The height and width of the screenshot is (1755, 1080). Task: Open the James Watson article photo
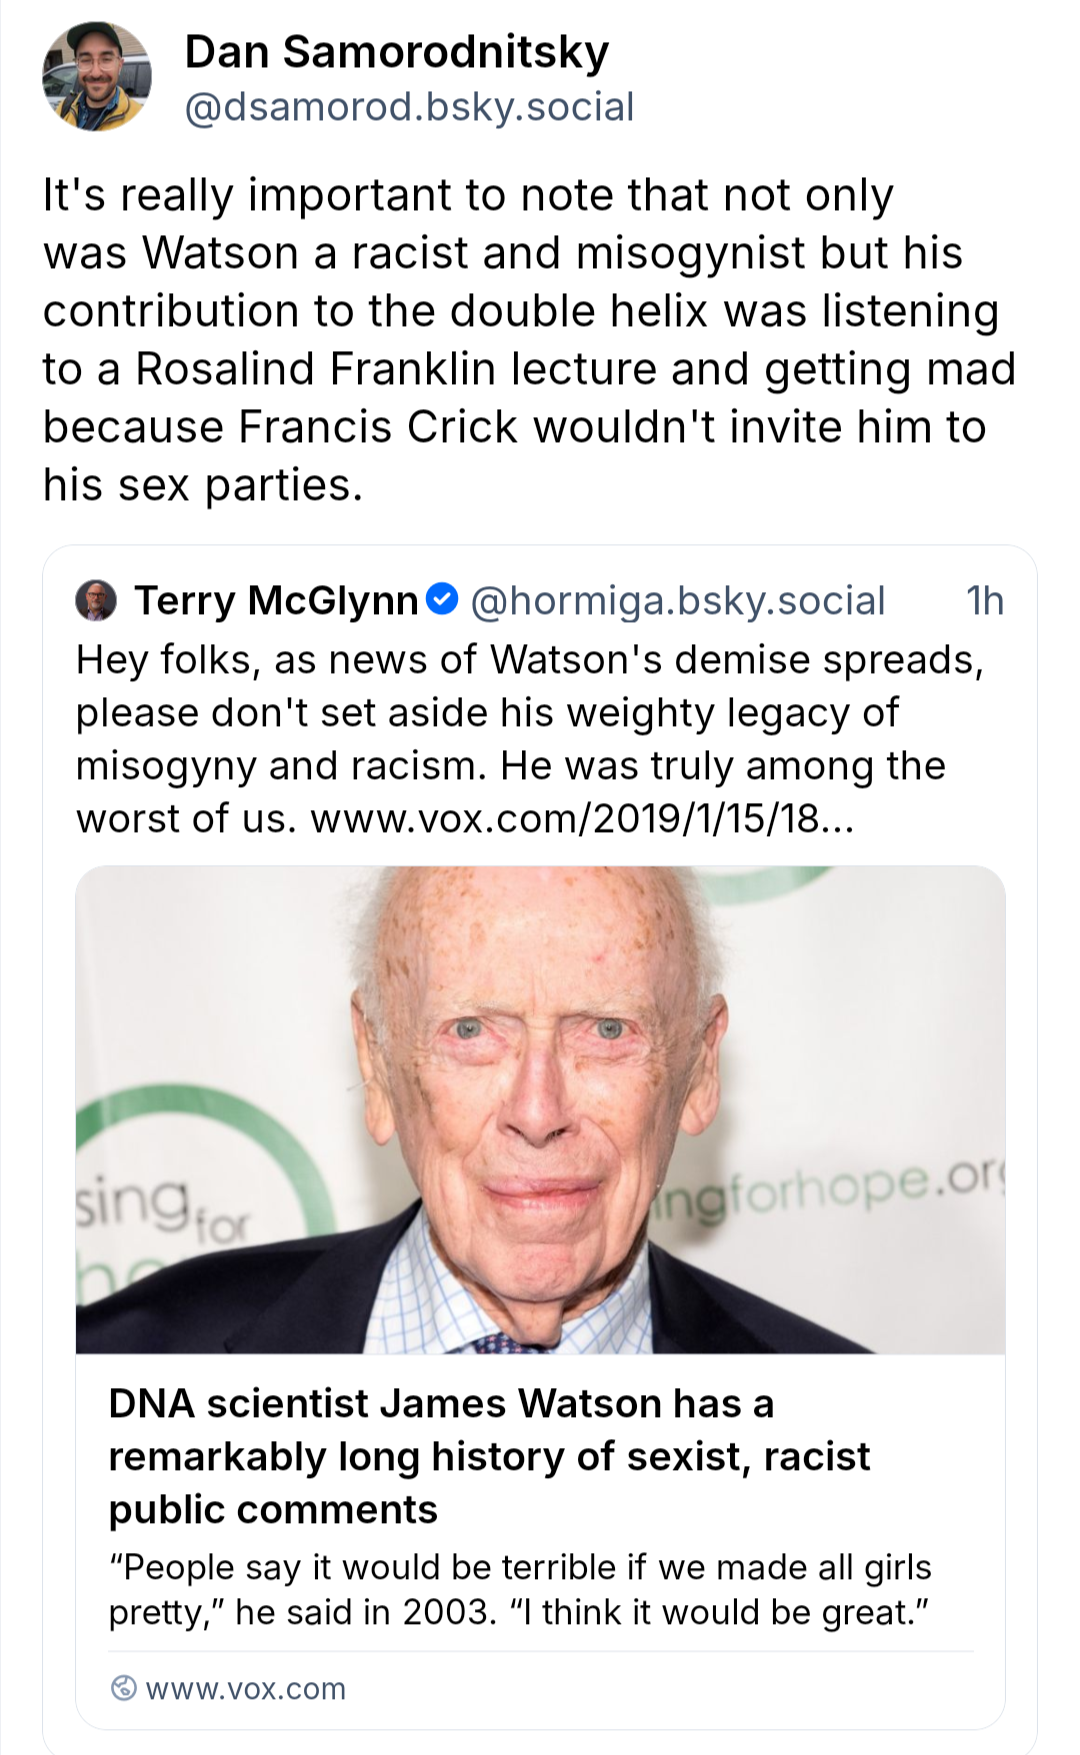click(x=540, y=1109)
